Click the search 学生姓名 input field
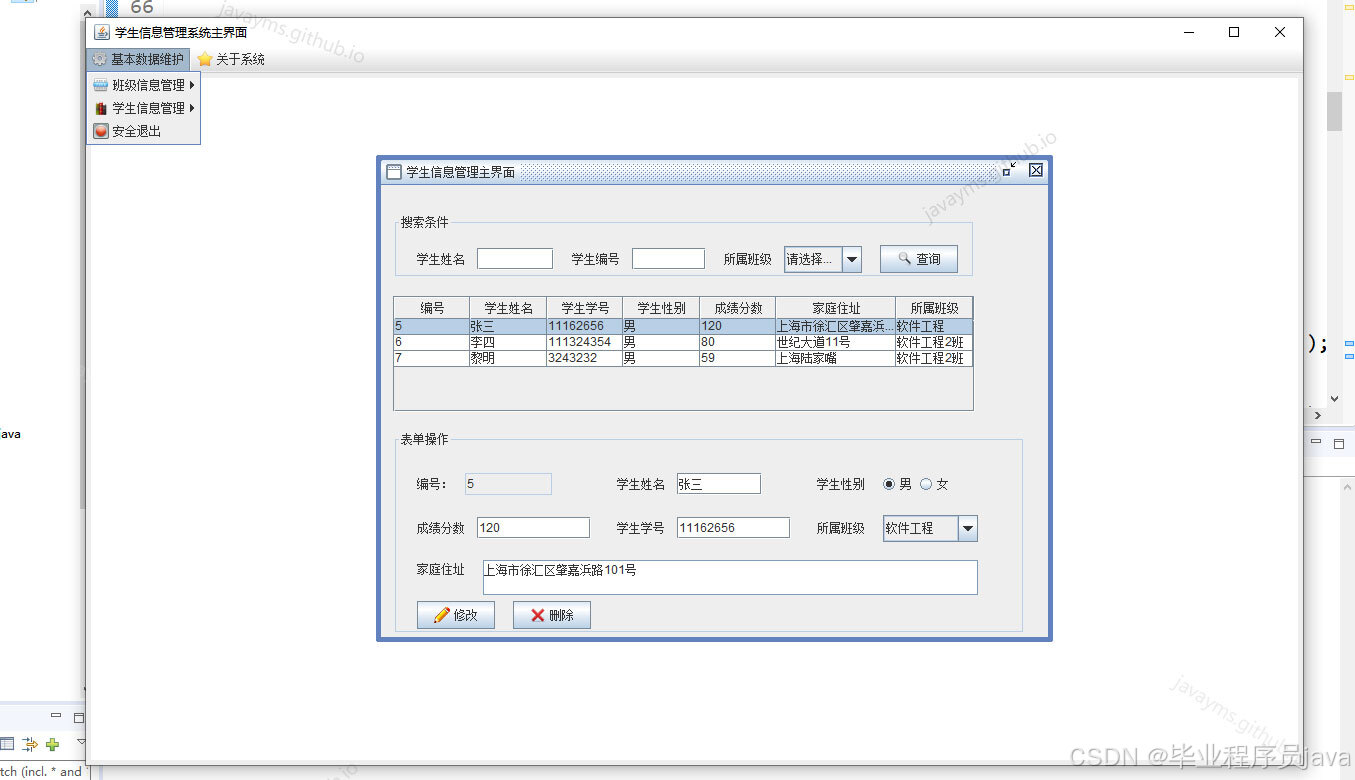 [x=515, y=259]
